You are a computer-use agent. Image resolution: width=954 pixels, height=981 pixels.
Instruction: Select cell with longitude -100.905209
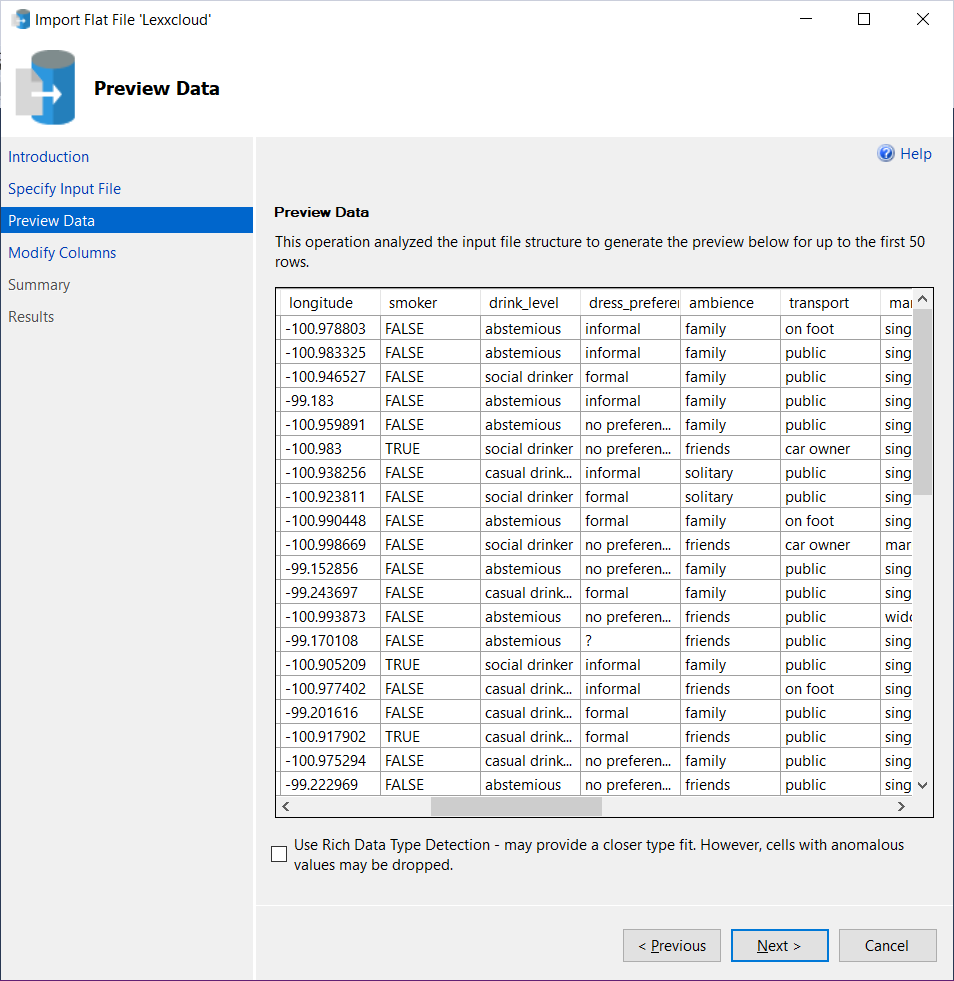coord(330,664)
